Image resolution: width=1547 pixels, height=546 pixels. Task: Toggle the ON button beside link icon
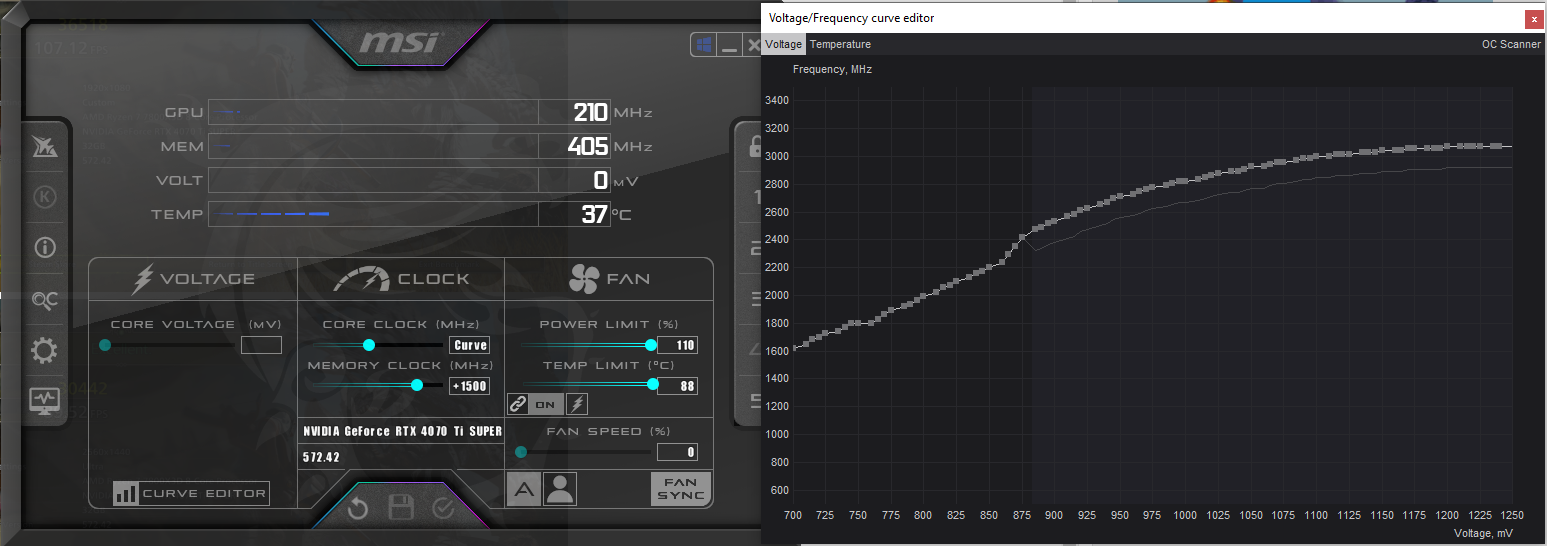pos(545,404)
